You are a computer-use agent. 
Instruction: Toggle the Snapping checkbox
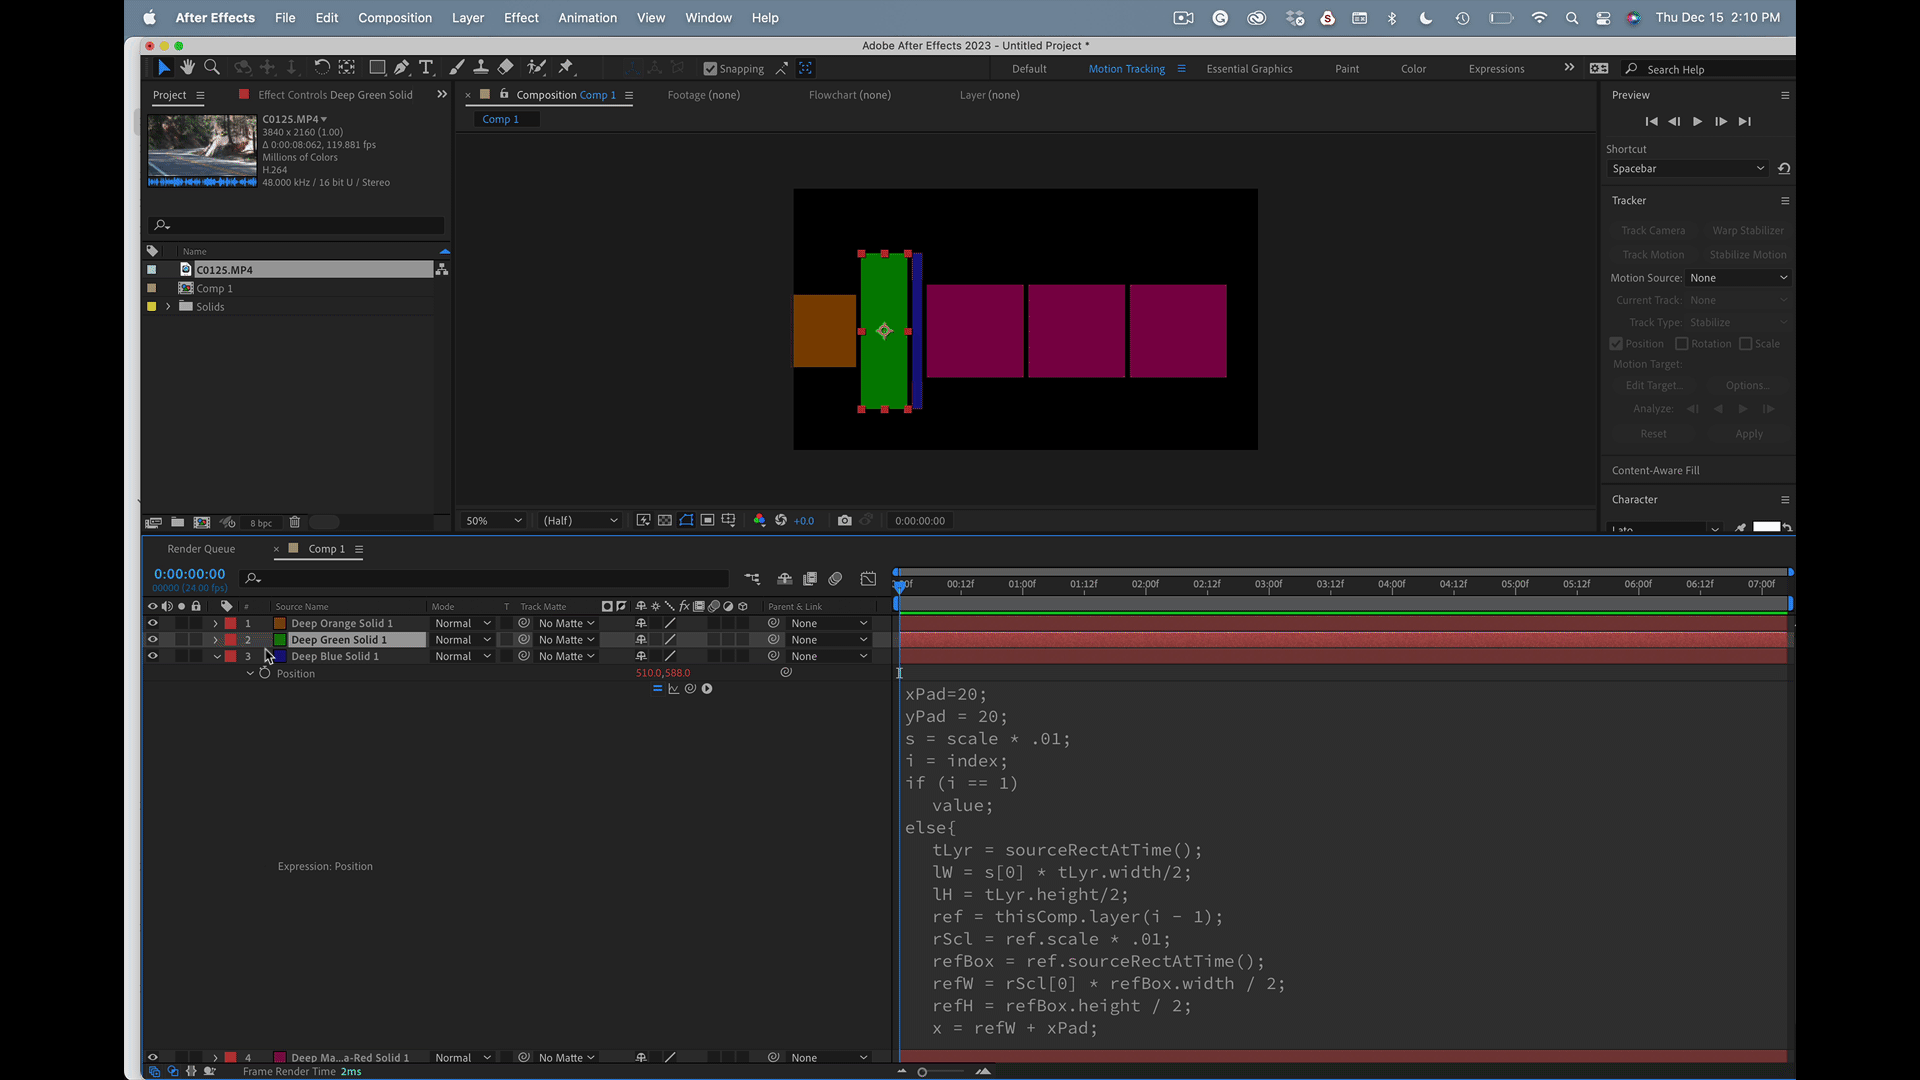click(x=710, y=69)
